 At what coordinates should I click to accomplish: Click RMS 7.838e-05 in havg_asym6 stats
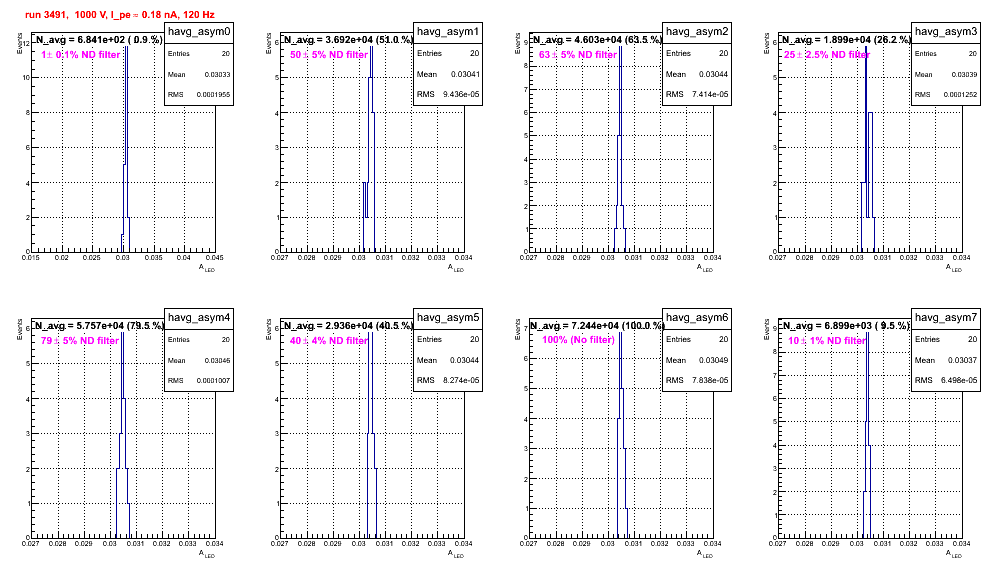[x=697, y=380]
